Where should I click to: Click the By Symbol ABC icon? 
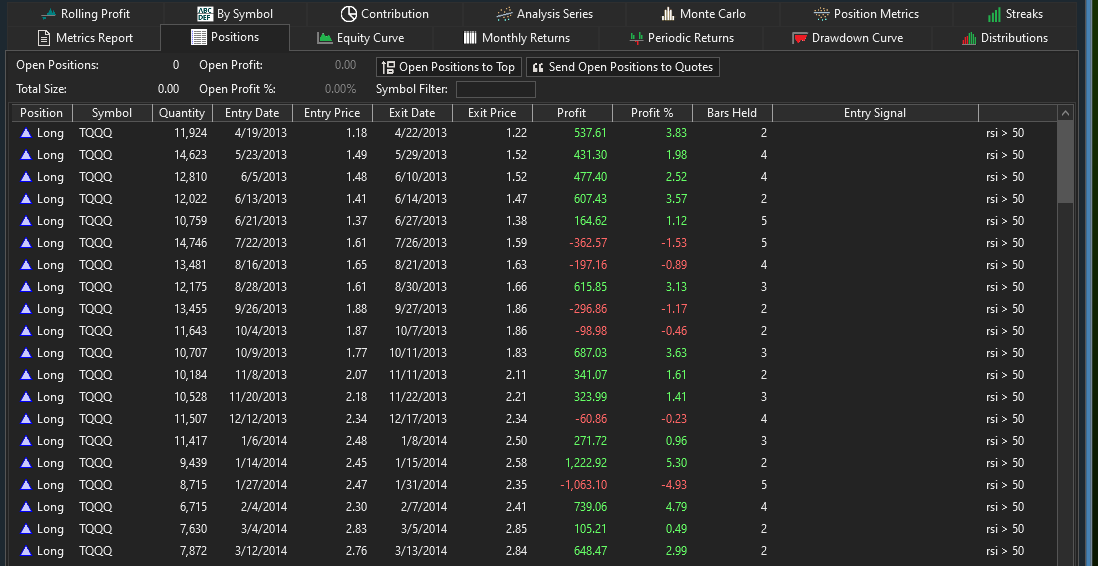(x=205, y=14)
